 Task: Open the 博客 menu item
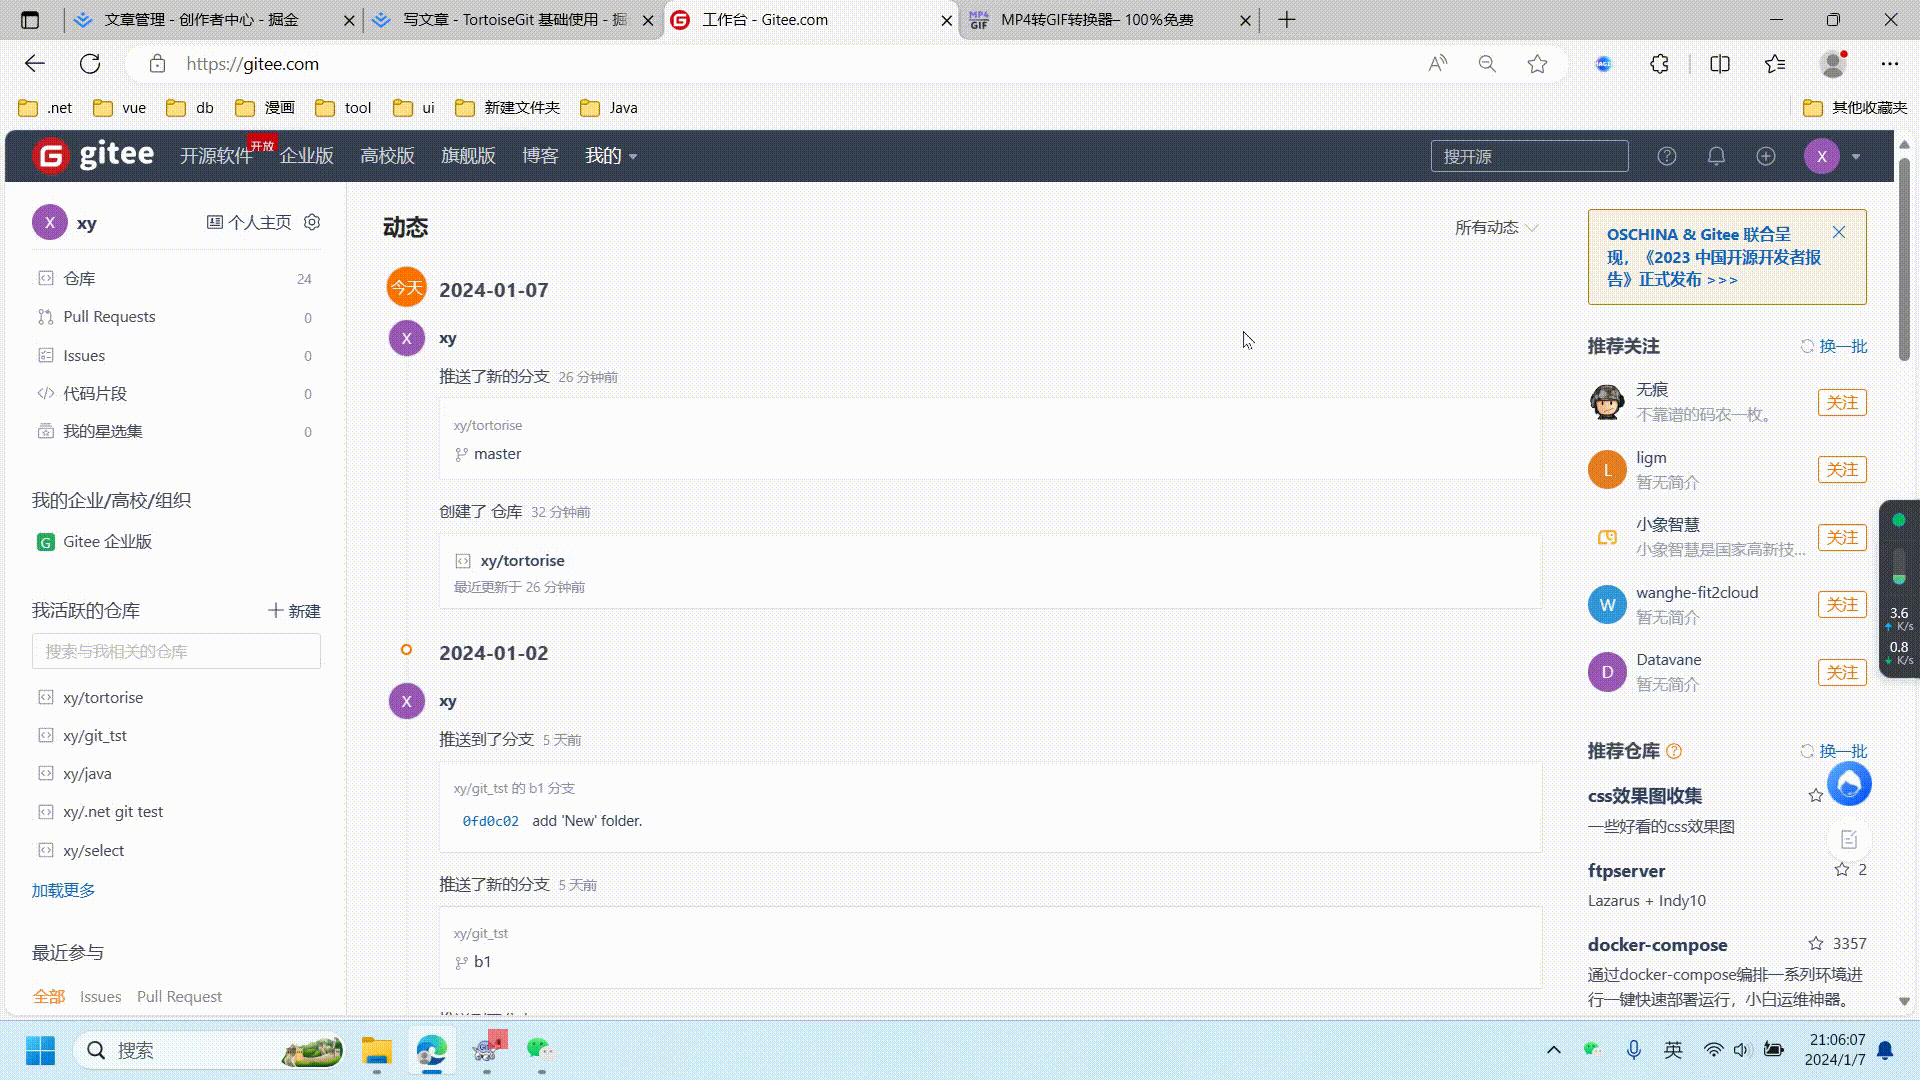(540, 156)
